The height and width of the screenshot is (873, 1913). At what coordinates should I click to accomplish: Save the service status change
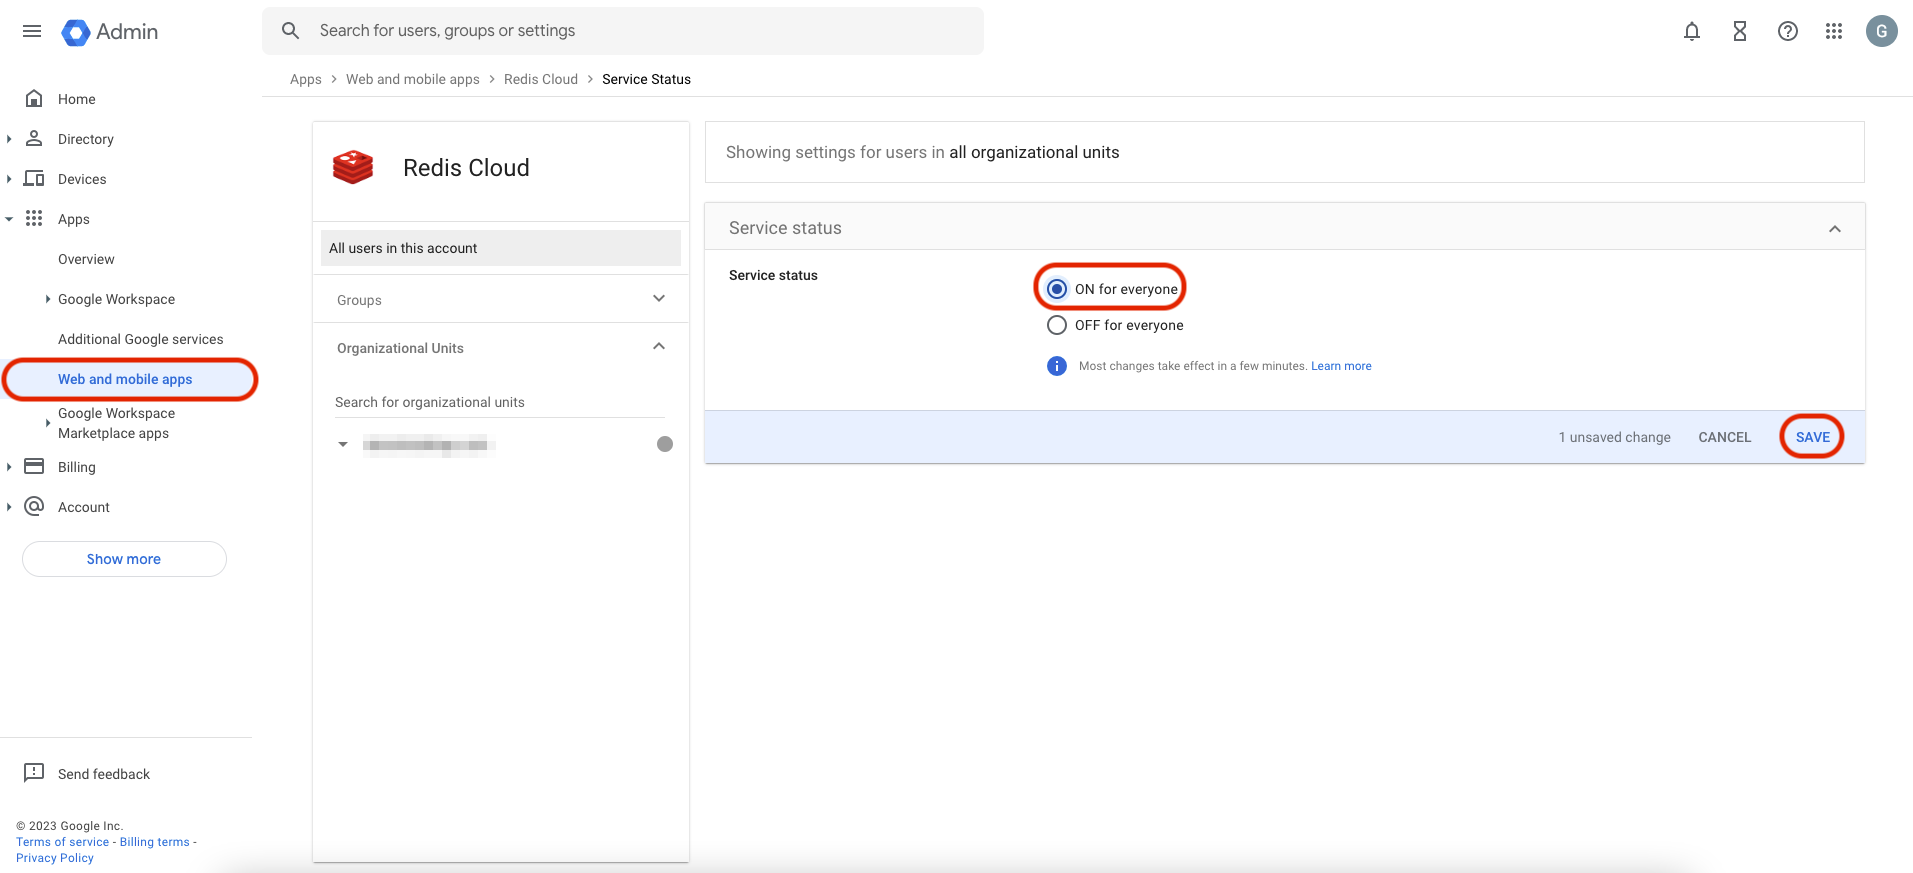point(1812,437)
